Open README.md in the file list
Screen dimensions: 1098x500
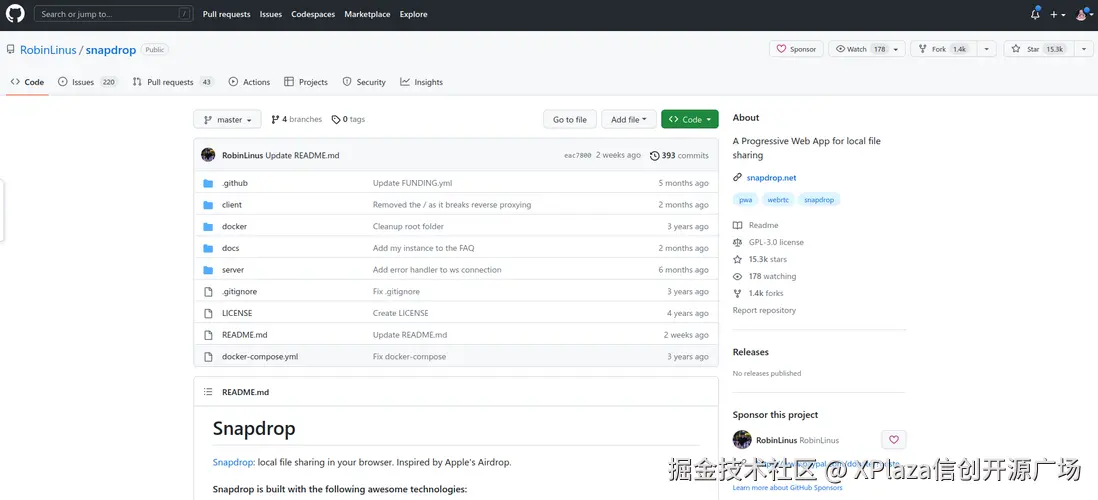245,335
